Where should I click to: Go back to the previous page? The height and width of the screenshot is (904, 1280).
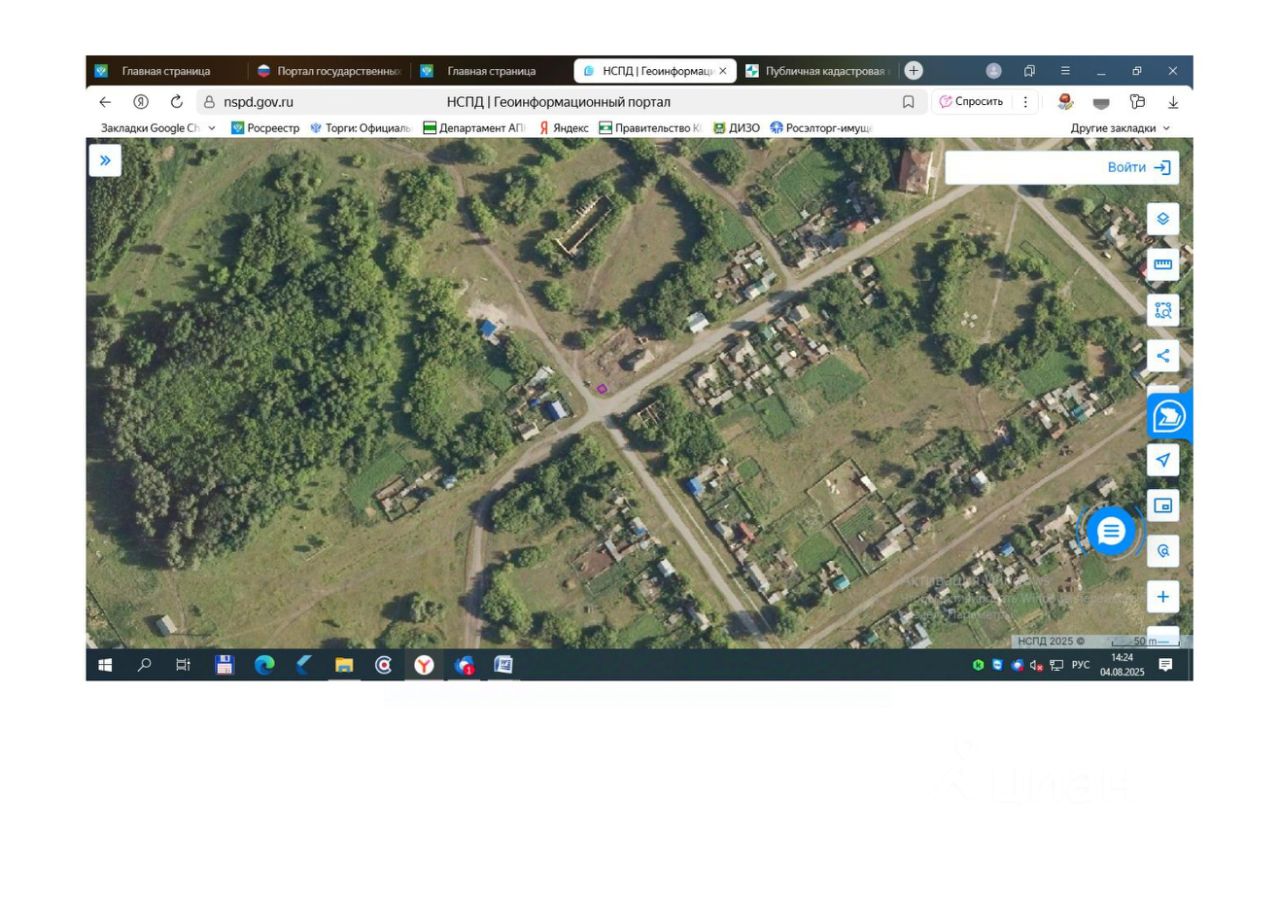pos(105,102)
